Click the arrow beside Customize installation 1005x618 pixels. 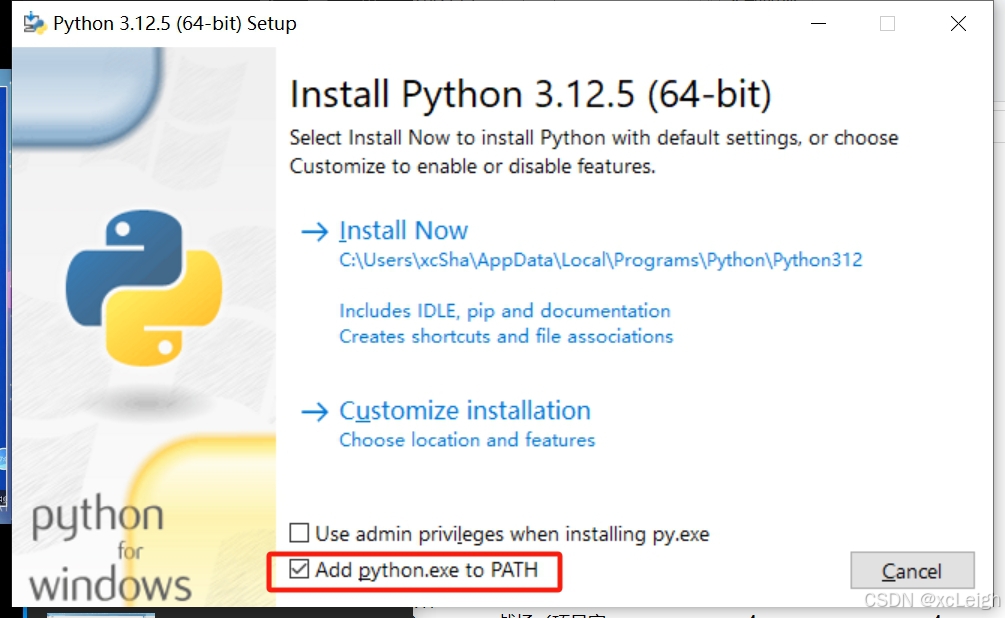pos(315,412)
